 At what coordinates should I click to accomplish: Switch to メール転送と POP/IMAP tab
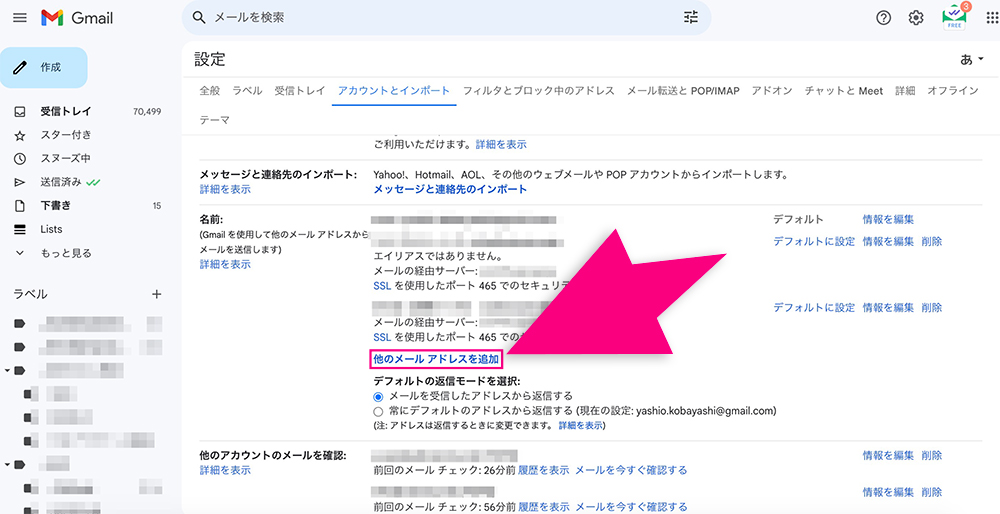point(684,91)
